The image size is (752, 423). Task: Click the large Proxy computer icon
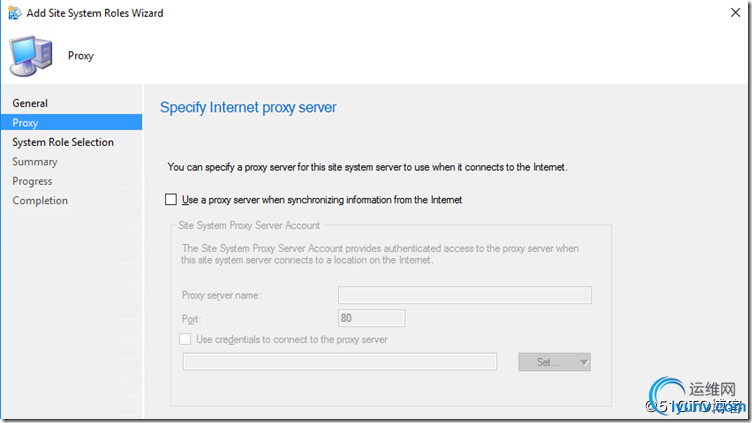pos(31,56)
